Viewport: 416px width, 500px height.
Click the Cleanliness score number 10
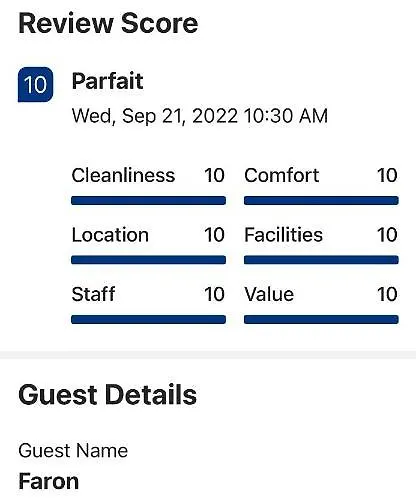pos(214,175)
